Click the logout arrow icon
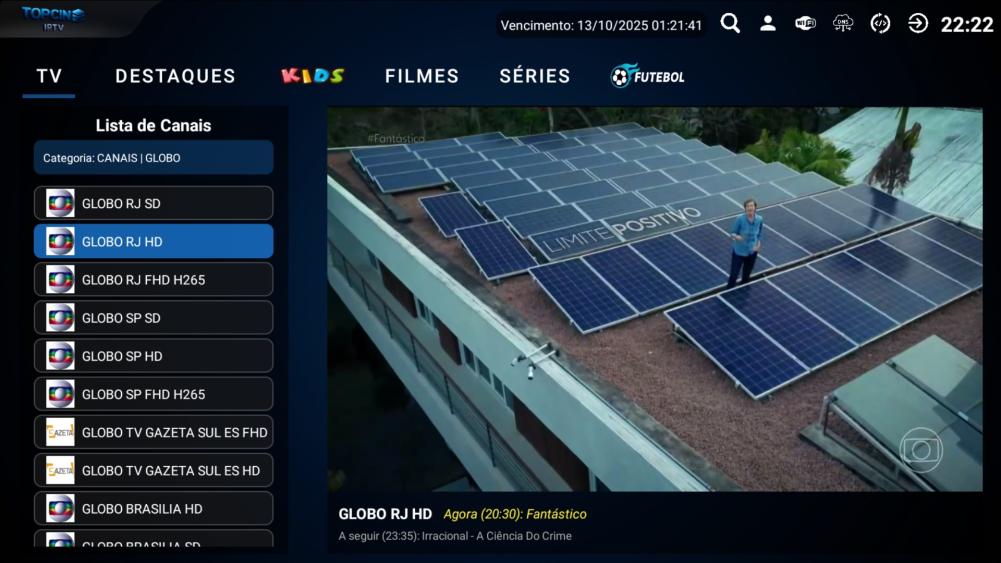The height and width of the screenshot is (563, 1001). point(918,24)
